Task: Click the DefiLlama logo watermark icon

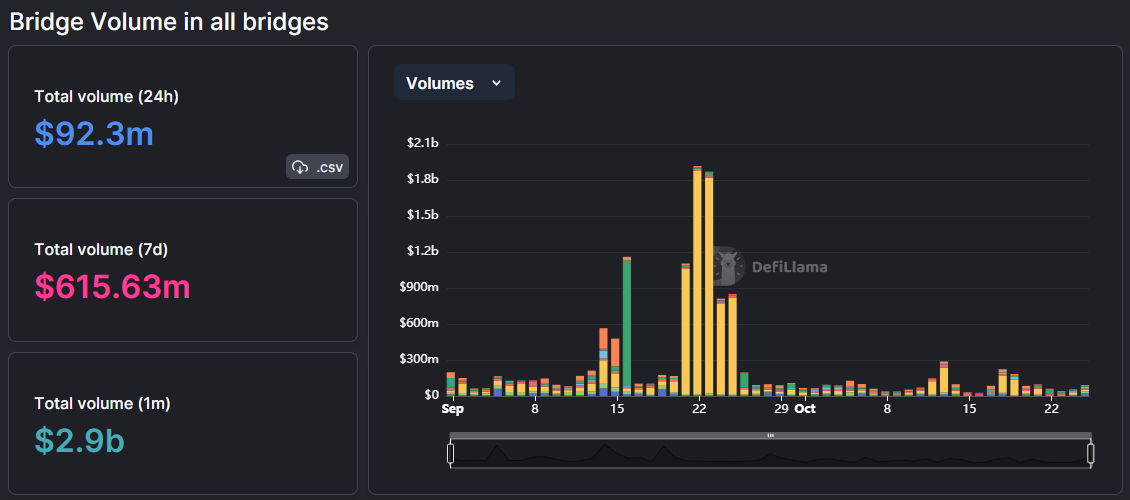Action: (x=729, y=266)
